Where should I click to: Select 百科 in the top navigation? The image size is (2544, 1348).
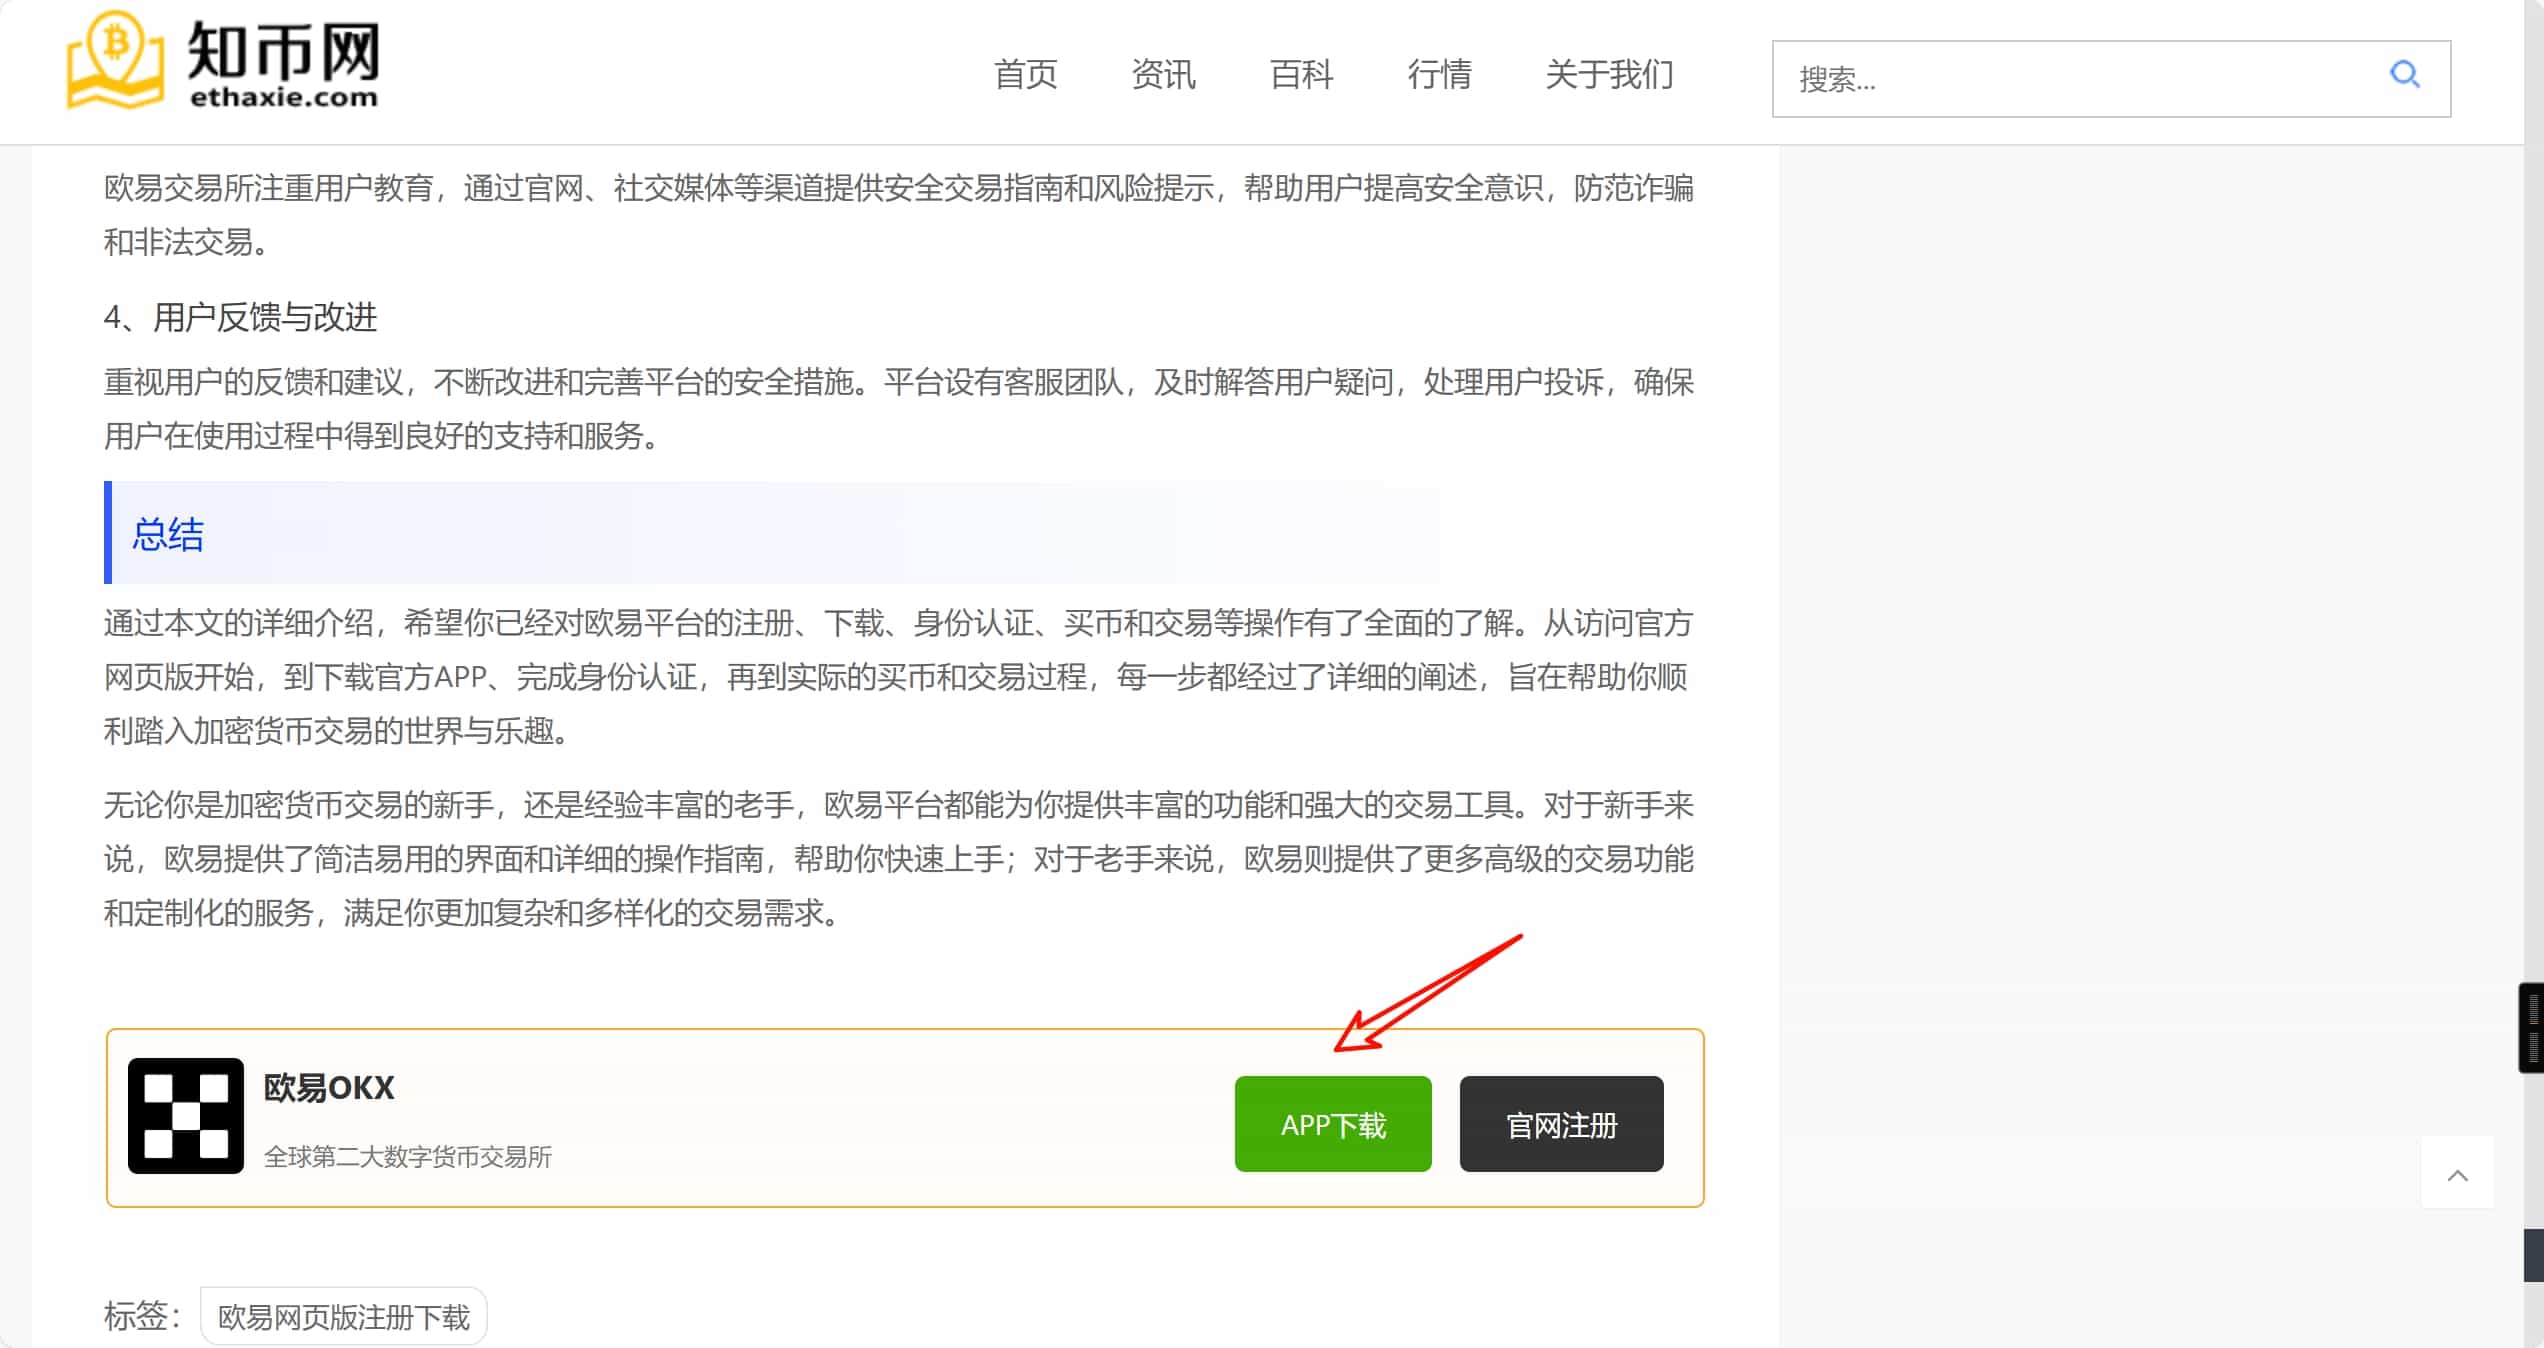tap(1301, 74)
